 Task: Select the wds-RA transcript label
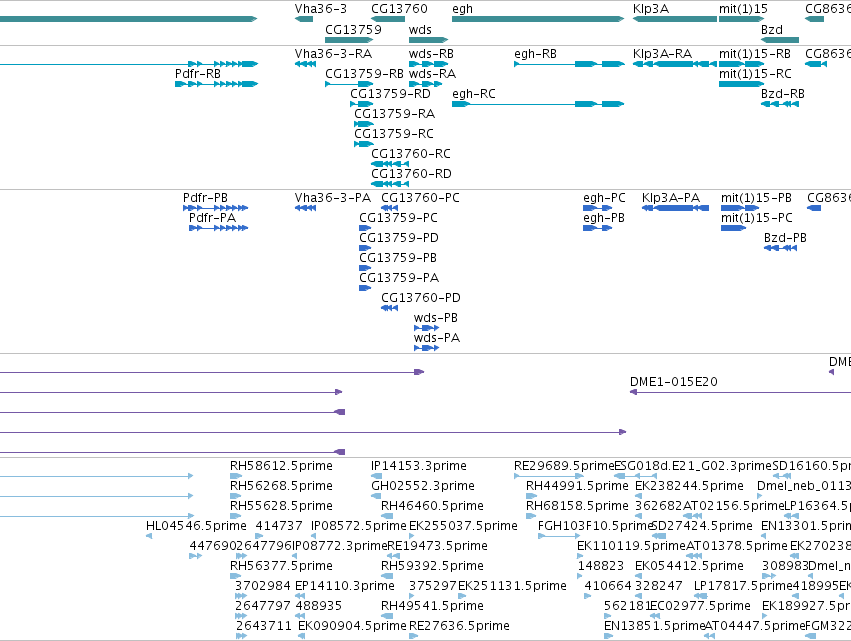[432, 74]
